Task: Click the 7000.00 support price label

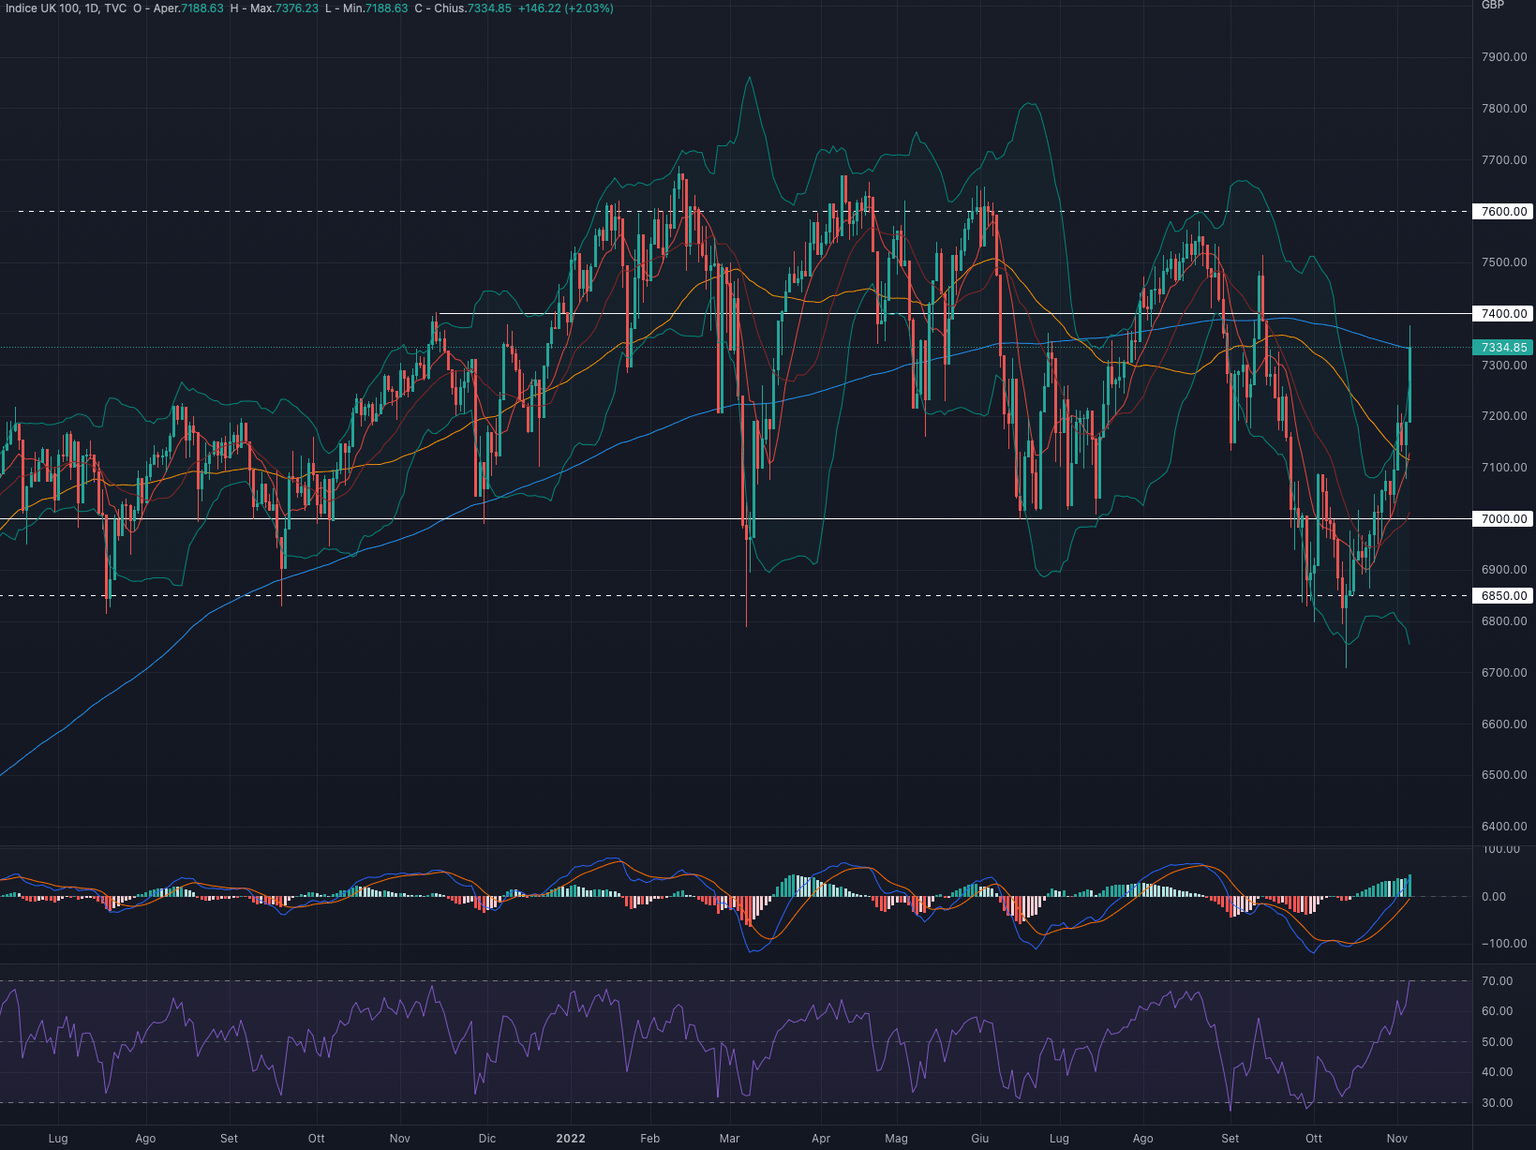Action: (1502, 519)
